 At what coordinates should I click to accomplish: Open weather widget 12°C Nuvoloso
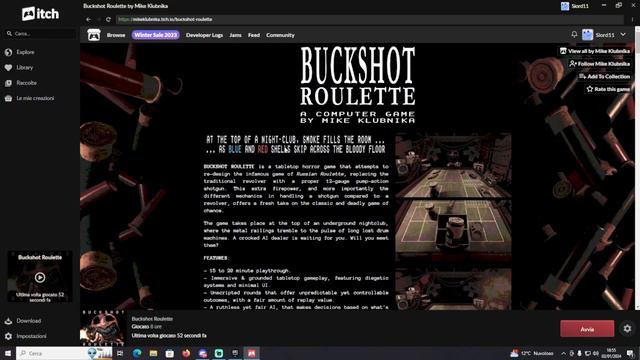point(531,353)
